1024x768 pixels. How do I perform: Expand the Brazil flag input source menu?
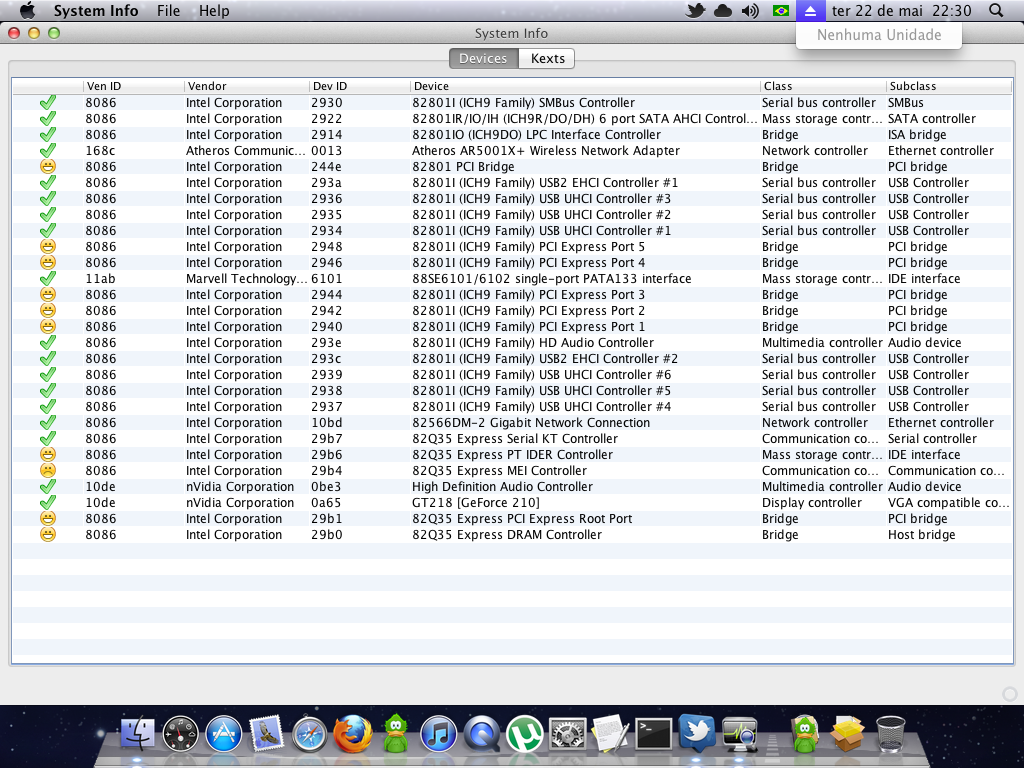pyautogui.click(x=780, y=11)
